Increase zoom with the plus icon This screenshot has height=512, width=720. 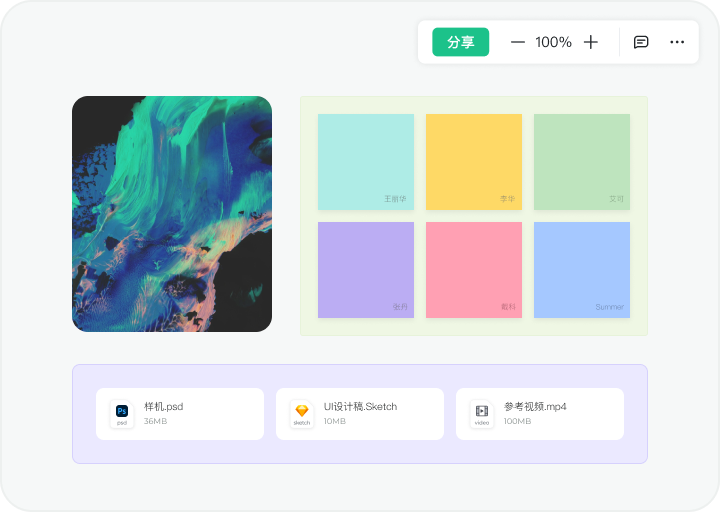591,42
